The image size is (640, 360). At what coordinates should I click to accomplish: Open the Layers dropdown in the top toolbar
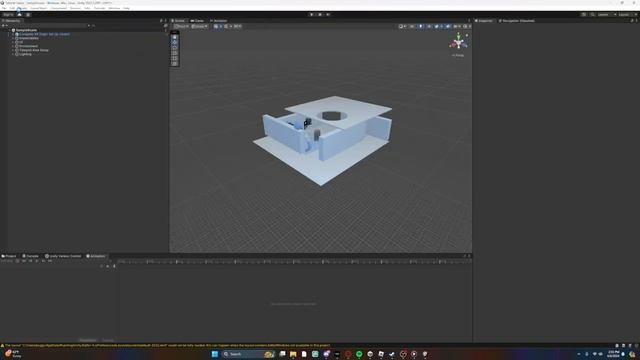607,14
